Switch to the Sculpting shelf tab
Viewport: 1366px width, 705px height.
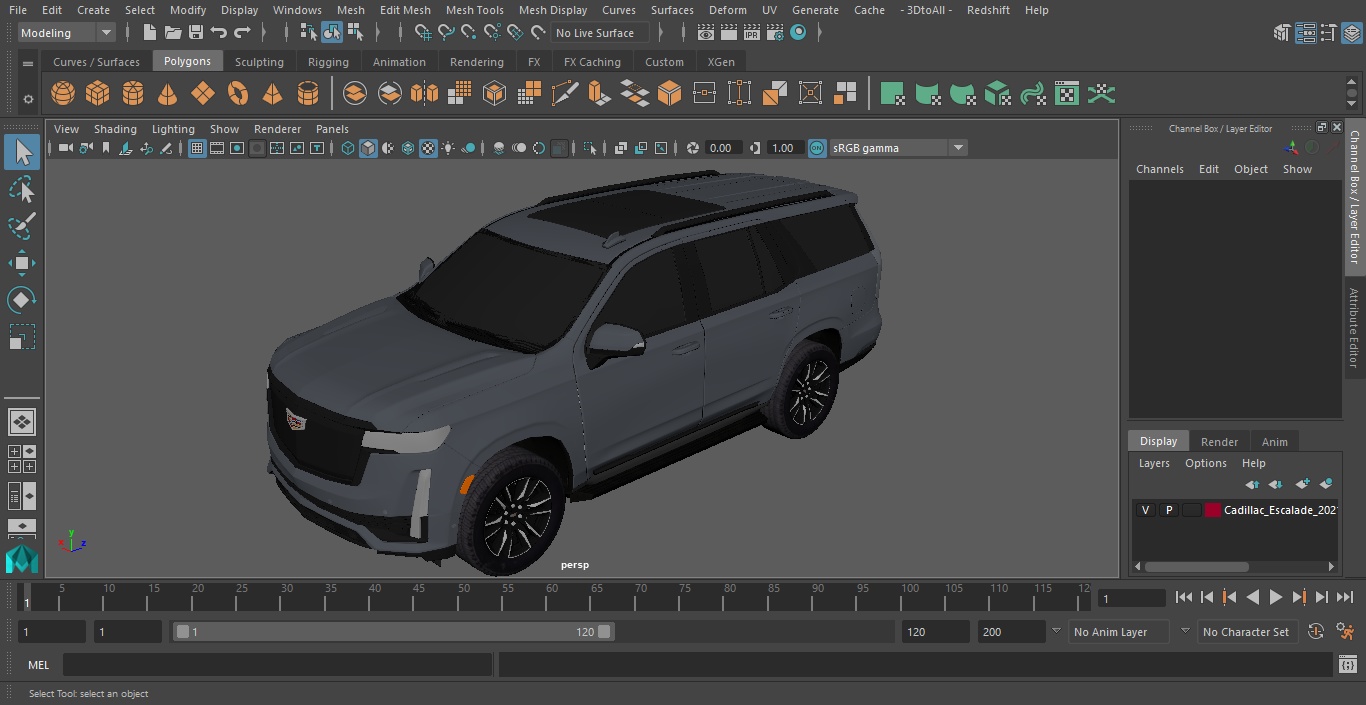point(259,62)
